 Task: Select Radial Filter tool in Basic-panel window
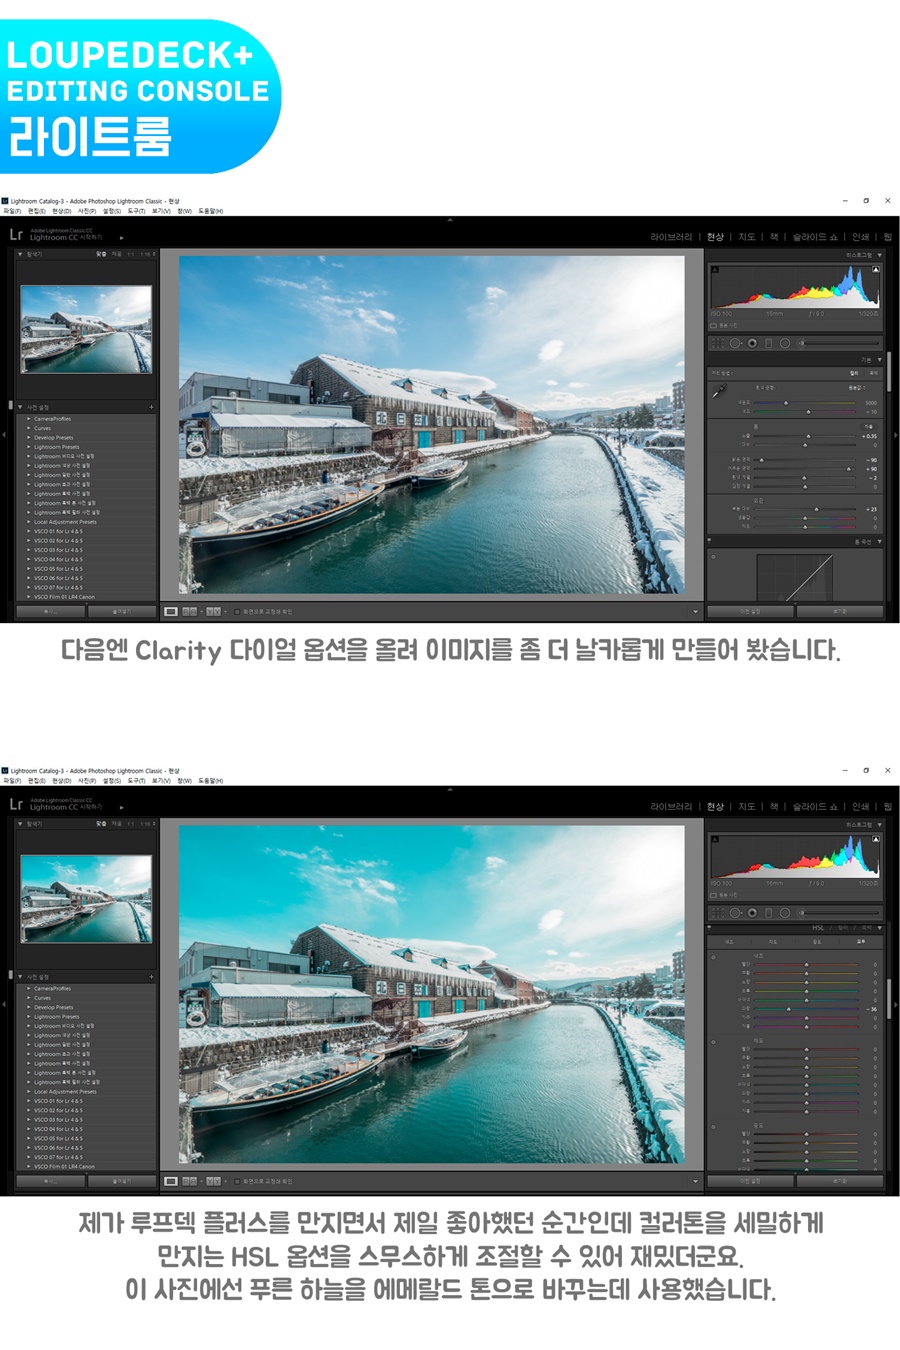pos(785,343)
